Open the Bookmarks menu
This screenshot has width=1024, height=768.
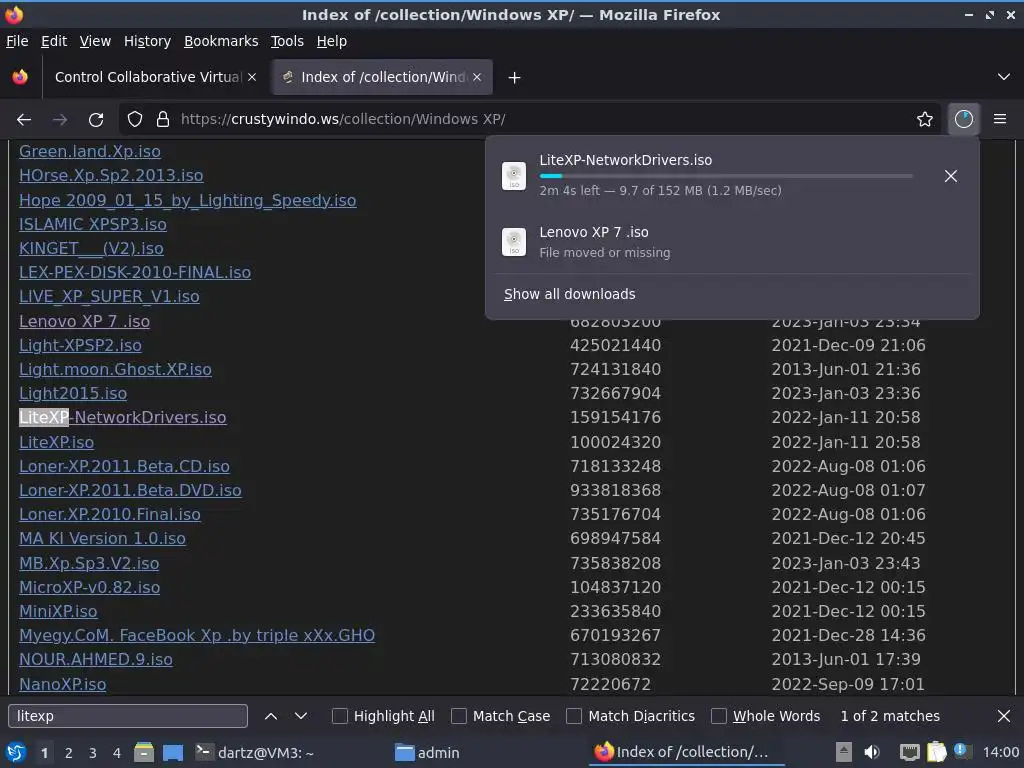[x=221, y=41]
